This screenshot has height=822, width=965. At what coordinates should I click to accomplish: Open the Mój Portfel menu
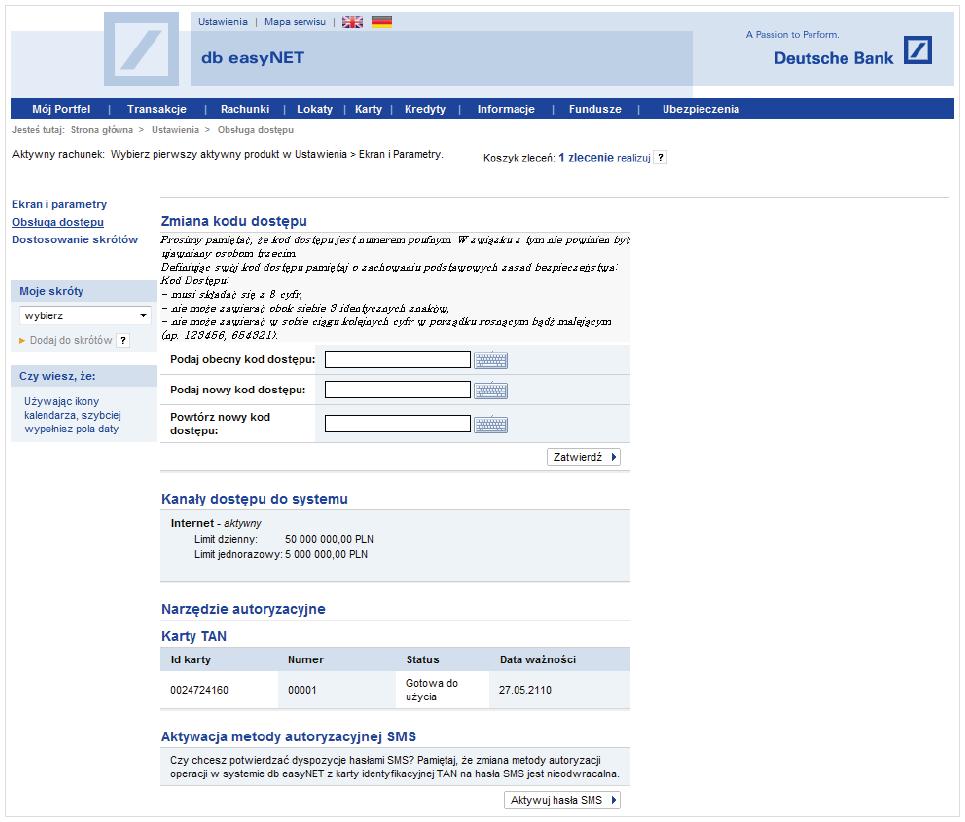click(x=61, y=109)
